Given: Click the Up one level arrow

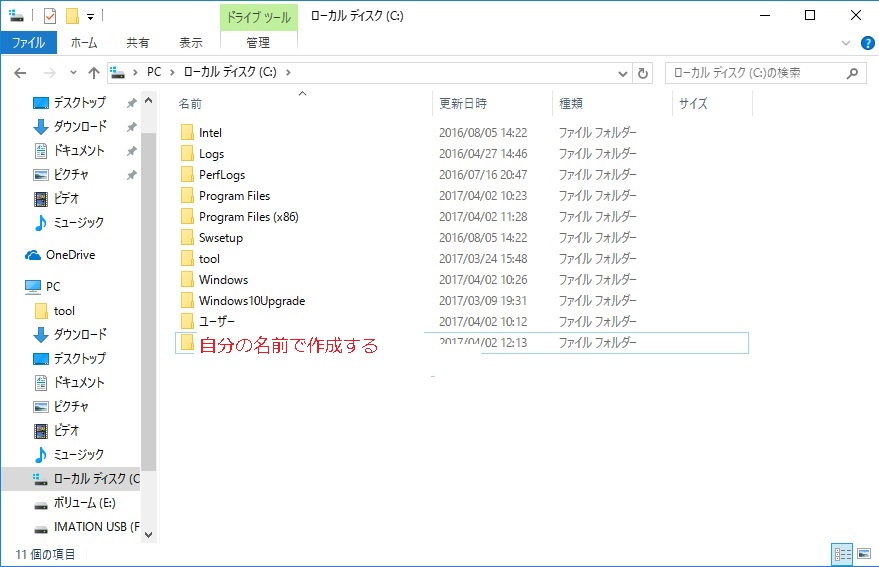Looking at the screenshot, I should pyautogui.click(x=94, y=73).
